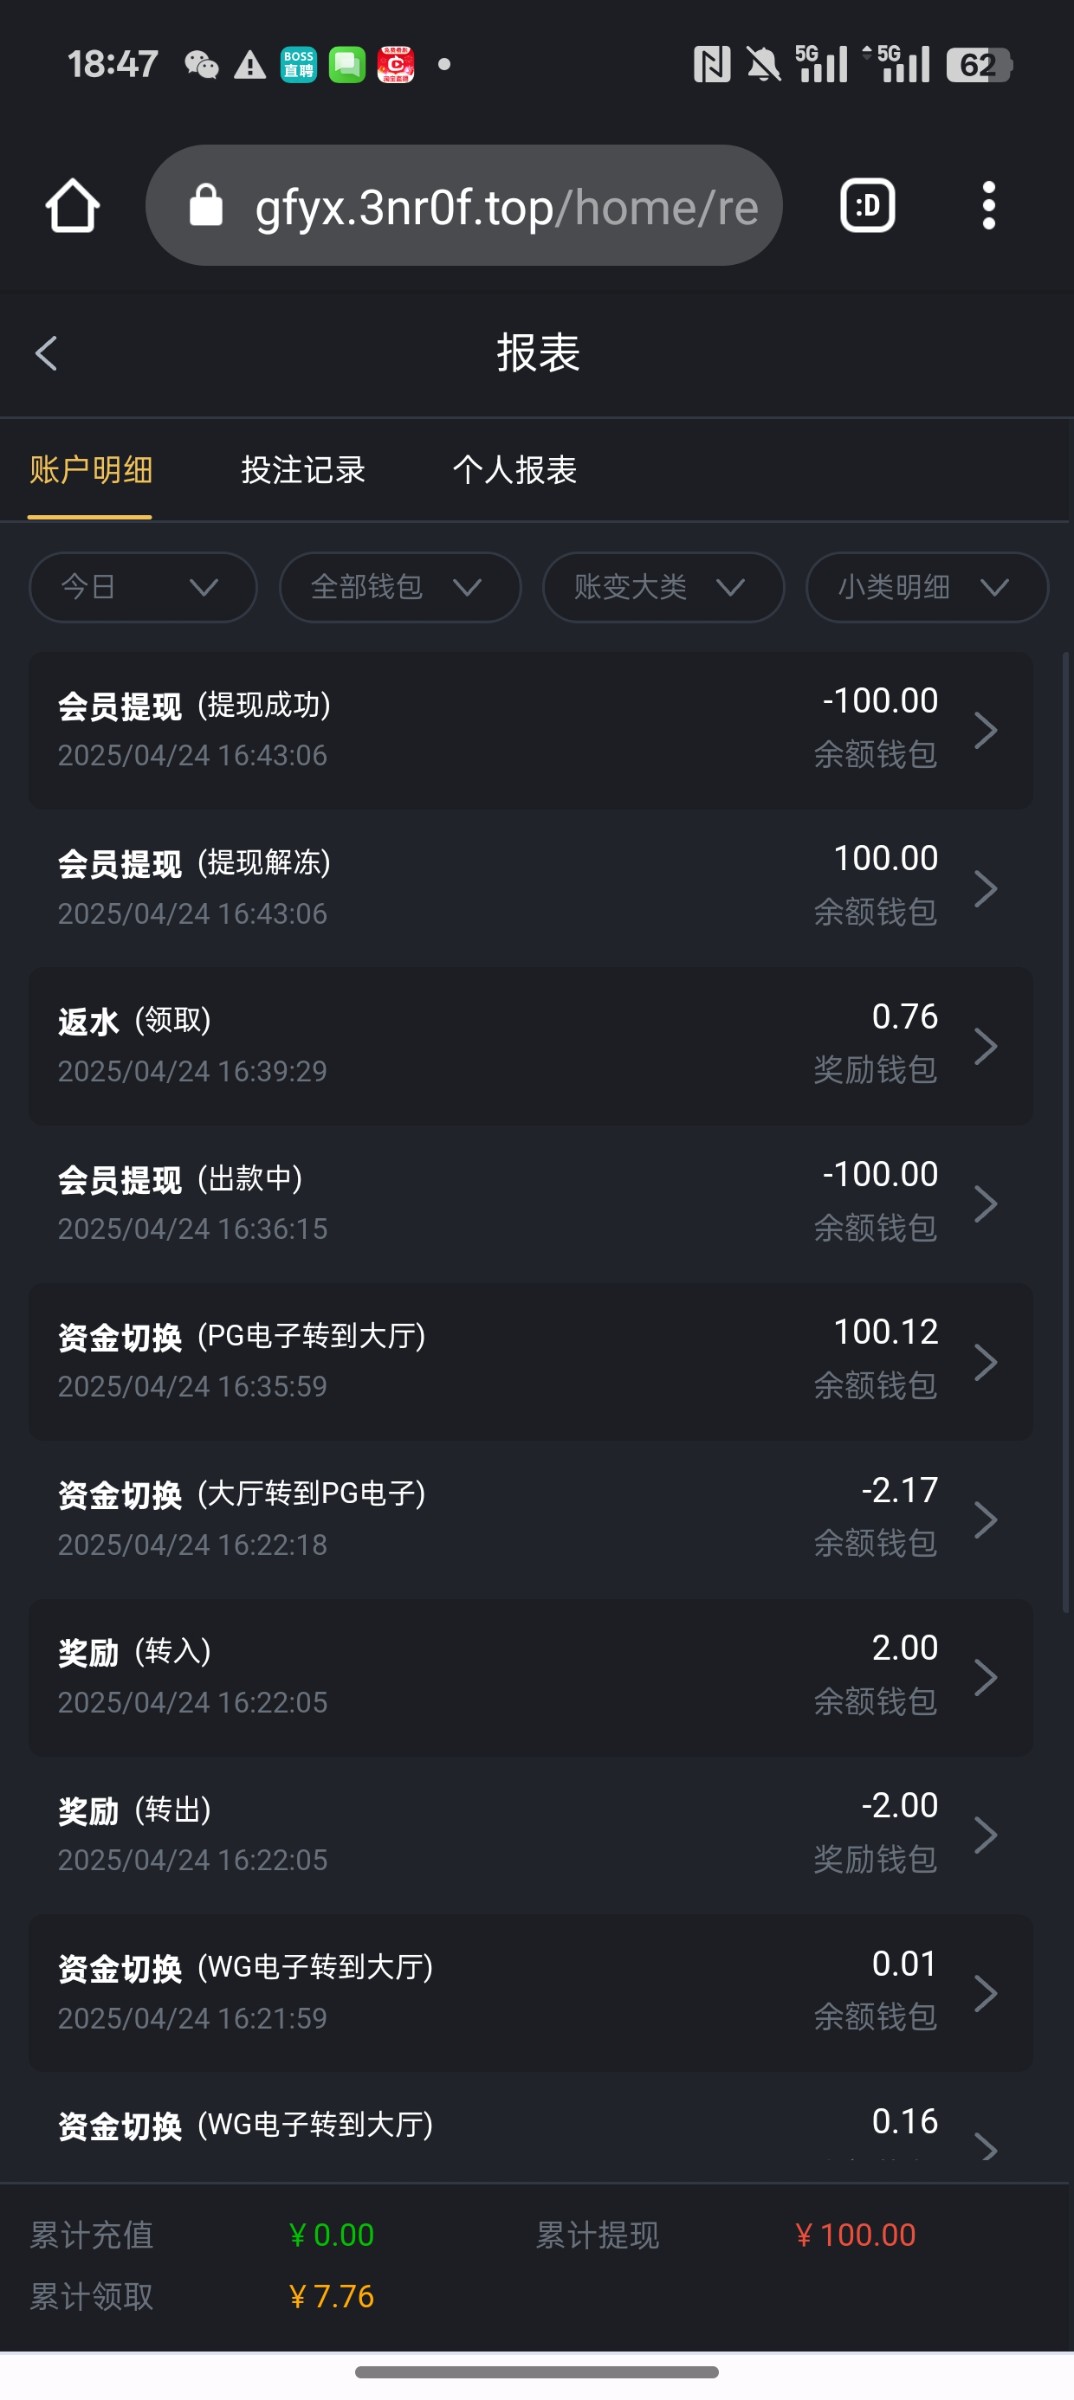Viewport: 1074px width, 2400px height.
Task: Open the tab switcher icon
Action: (x=867, y=206)
